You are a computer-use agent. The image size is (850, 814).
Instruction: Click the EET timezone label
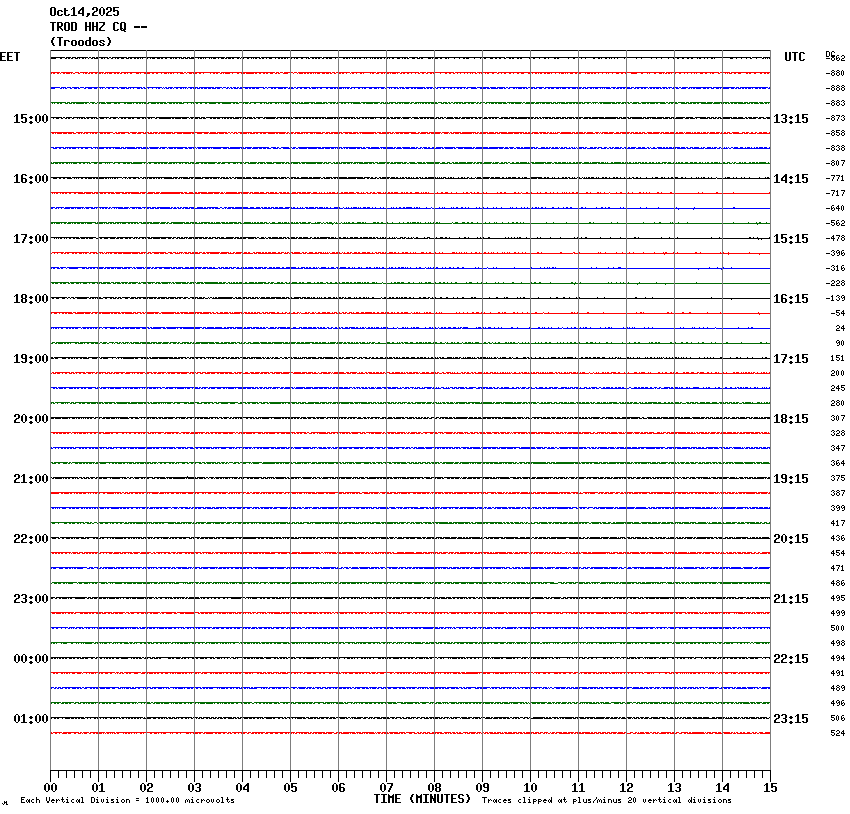(x=10, y=57)
